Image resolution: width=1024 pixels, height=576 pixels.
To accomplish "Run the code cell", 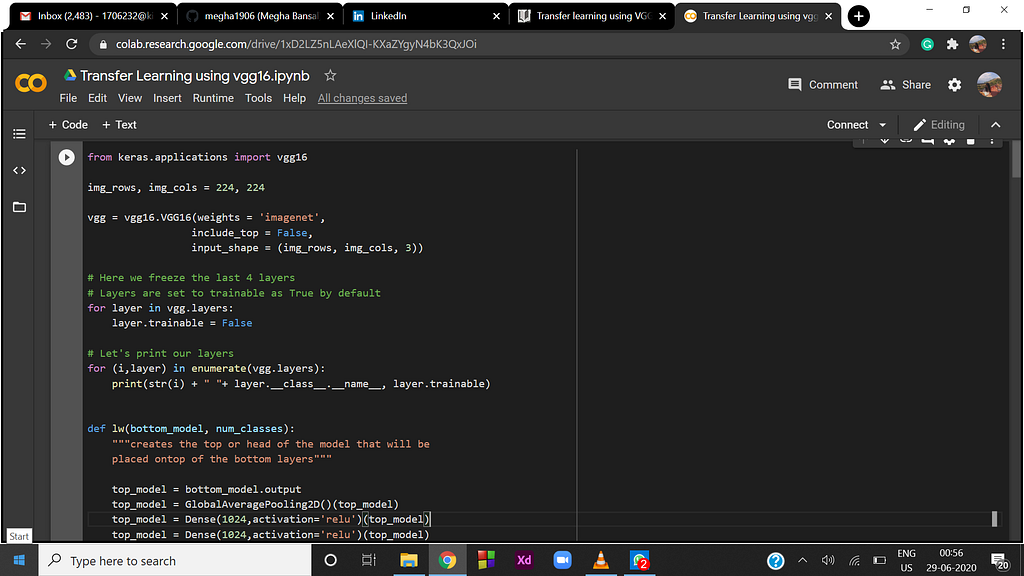I will click(x=66, y=157).
